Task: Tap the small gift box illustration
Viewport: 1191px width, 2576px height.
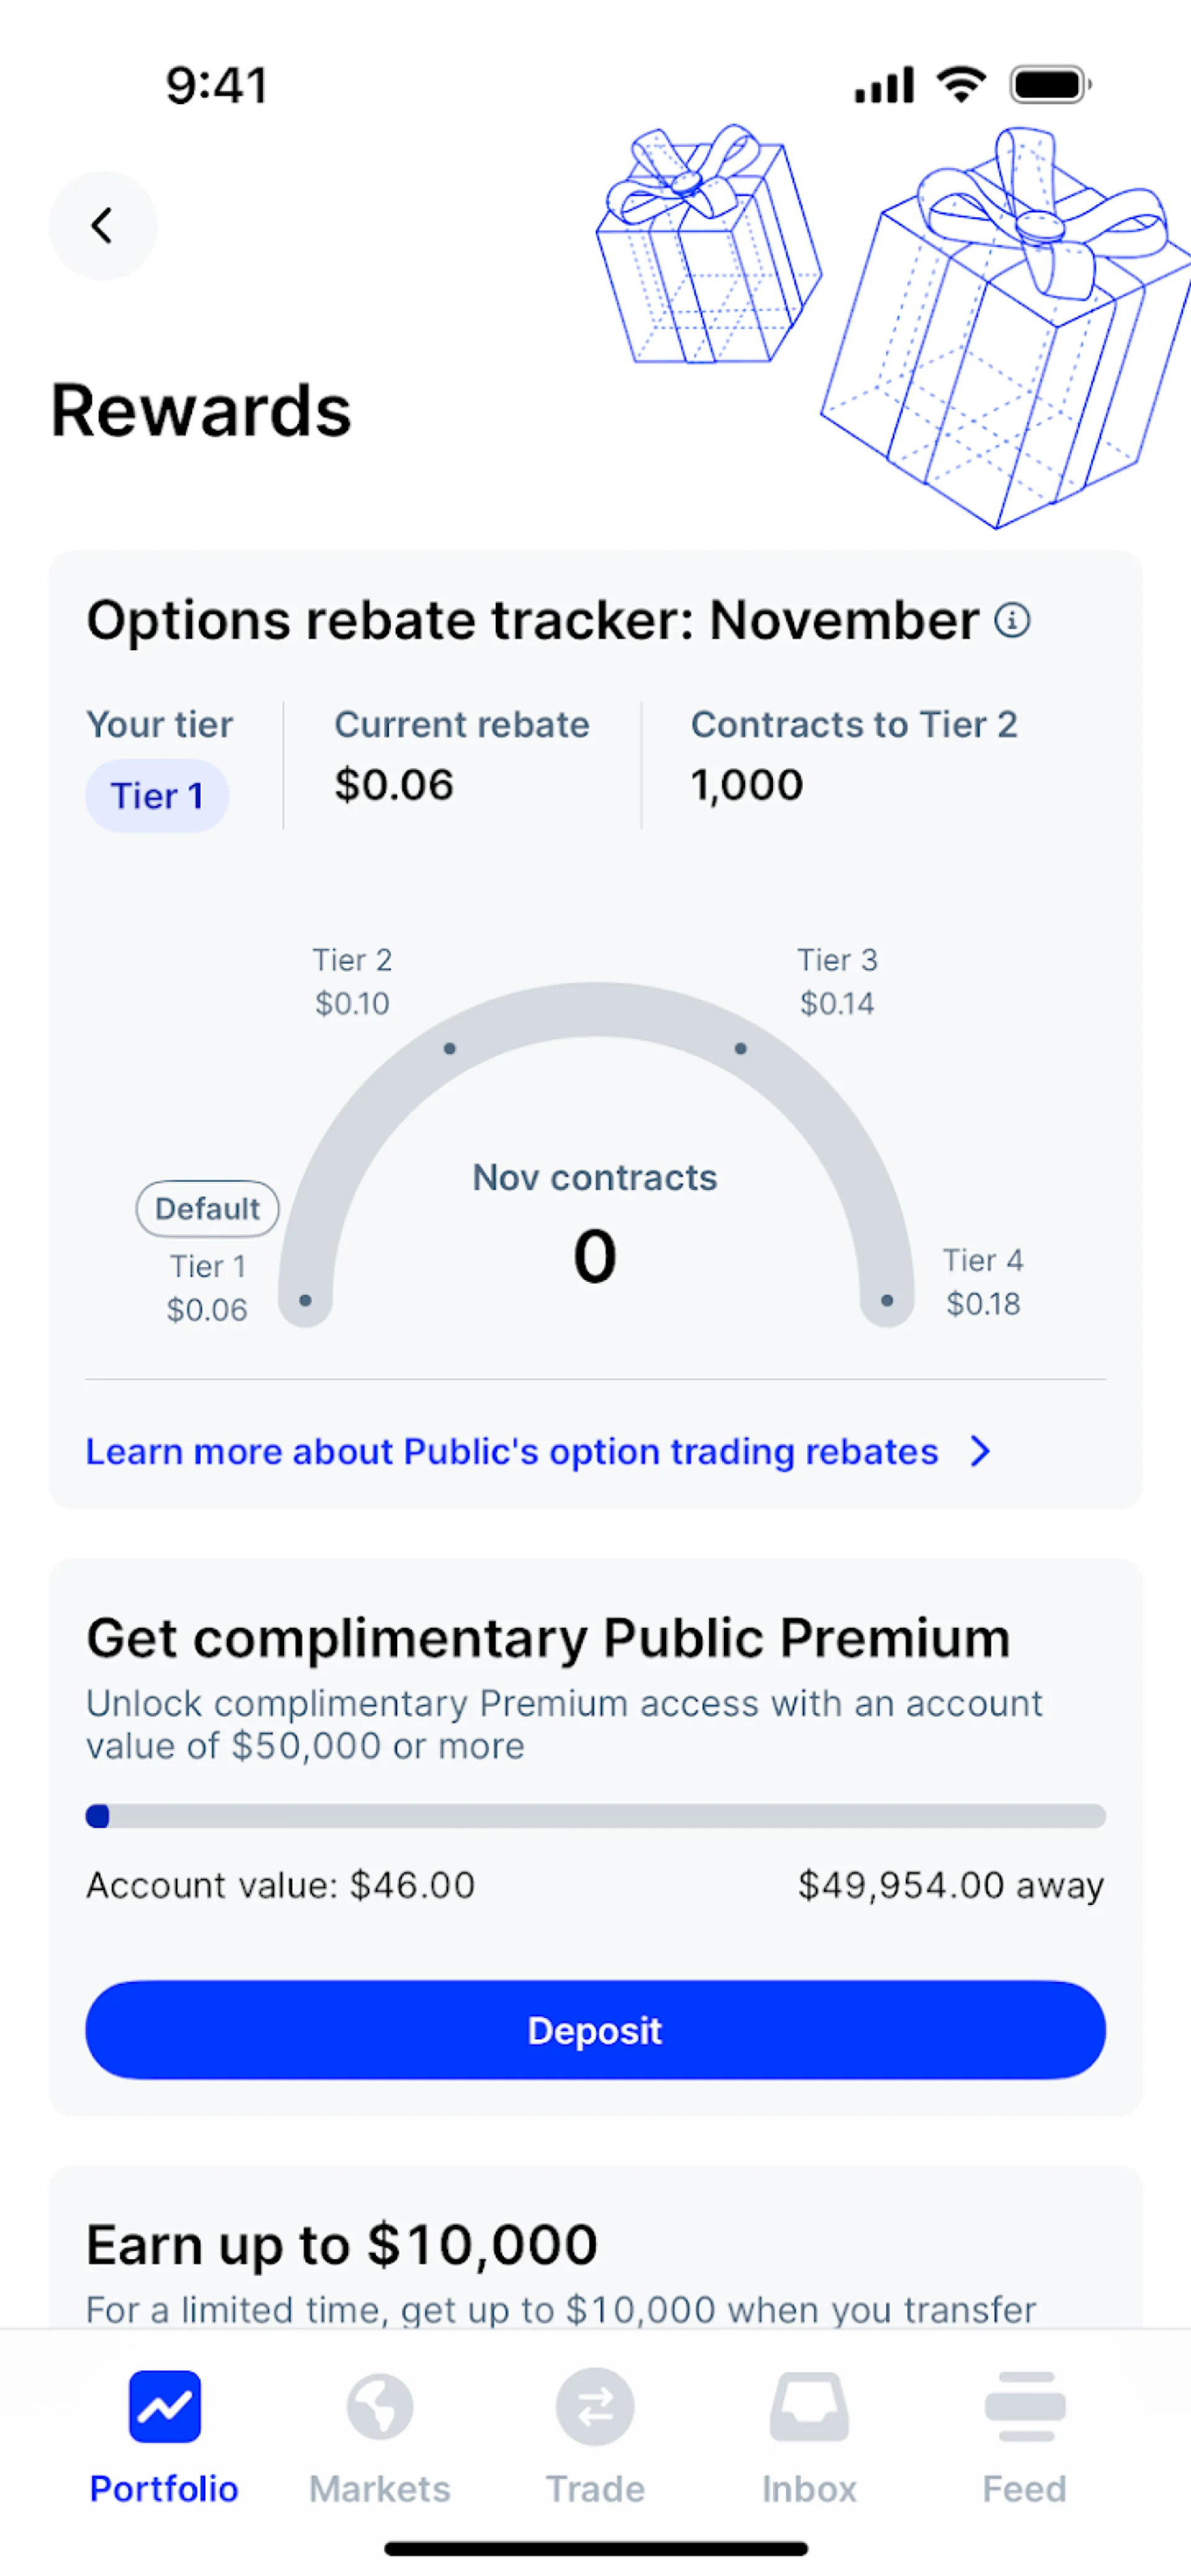Action: click(706, 246)
